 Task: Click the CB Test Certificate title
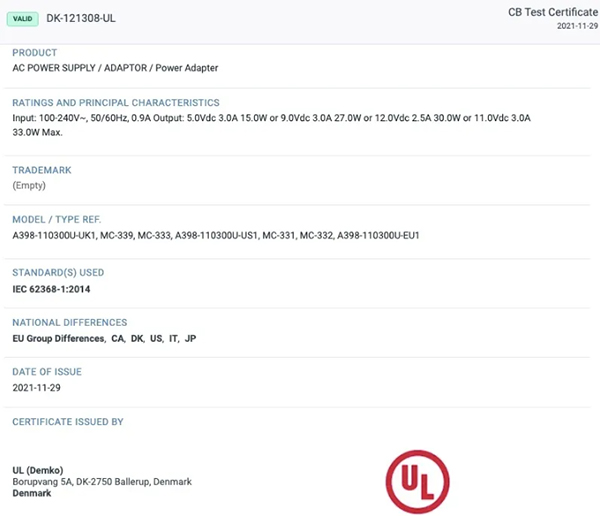pos(553,12)
